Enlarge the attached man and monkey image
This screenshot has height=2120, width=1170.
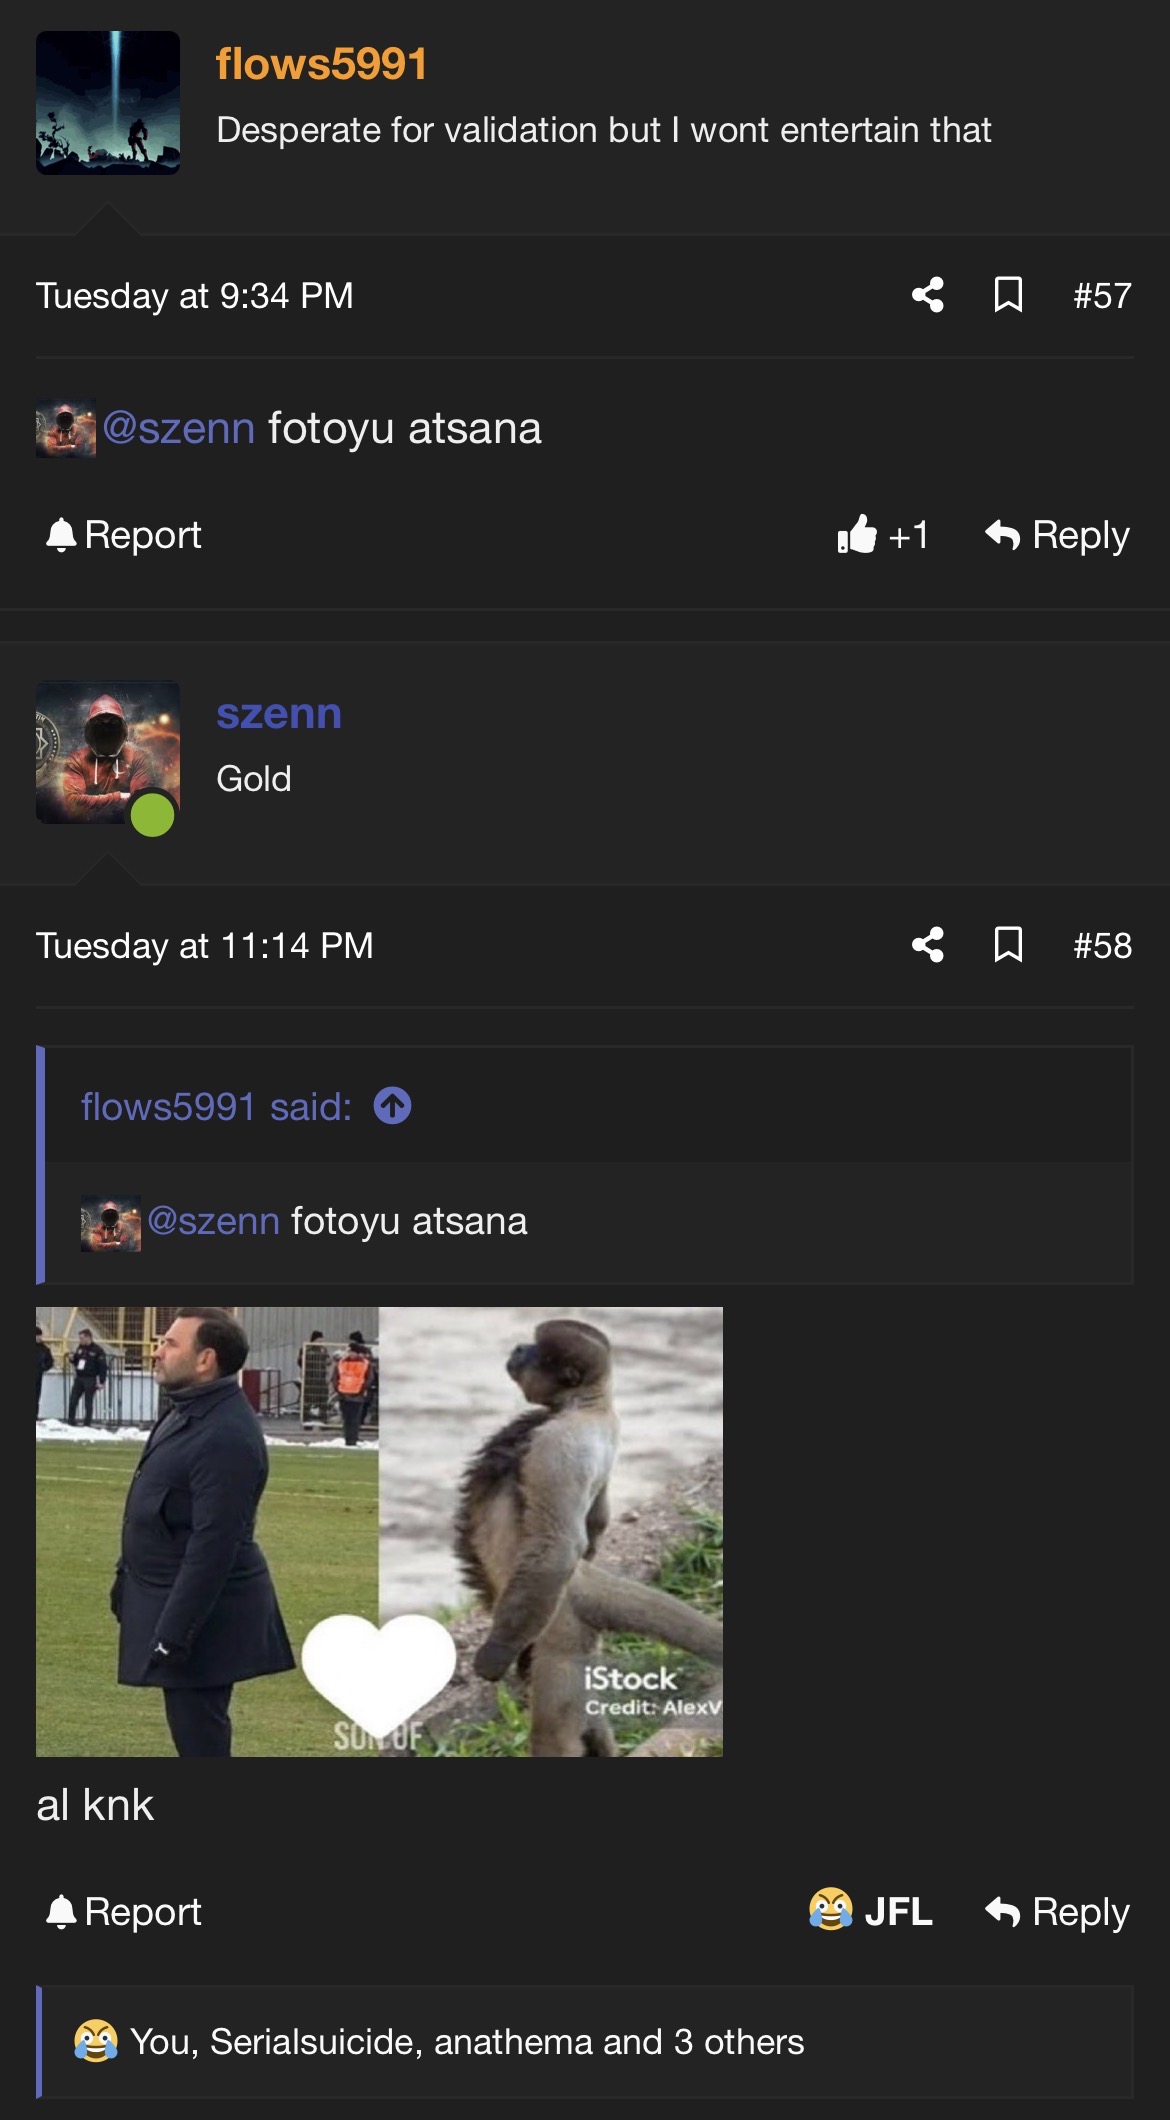click(379, 1531)
